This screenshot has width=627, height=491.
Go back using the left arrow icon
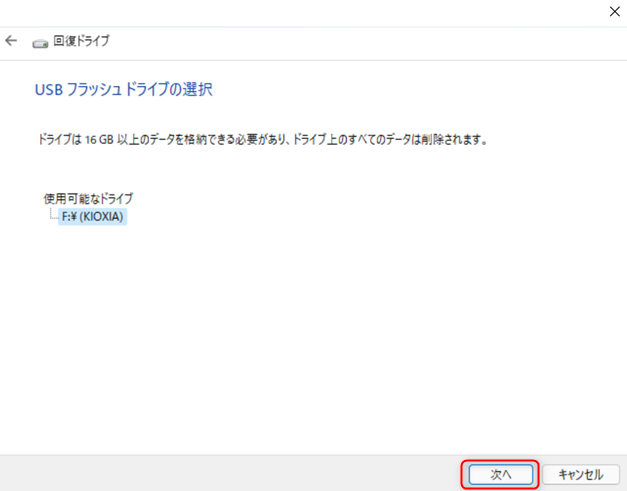click(11, 40)
